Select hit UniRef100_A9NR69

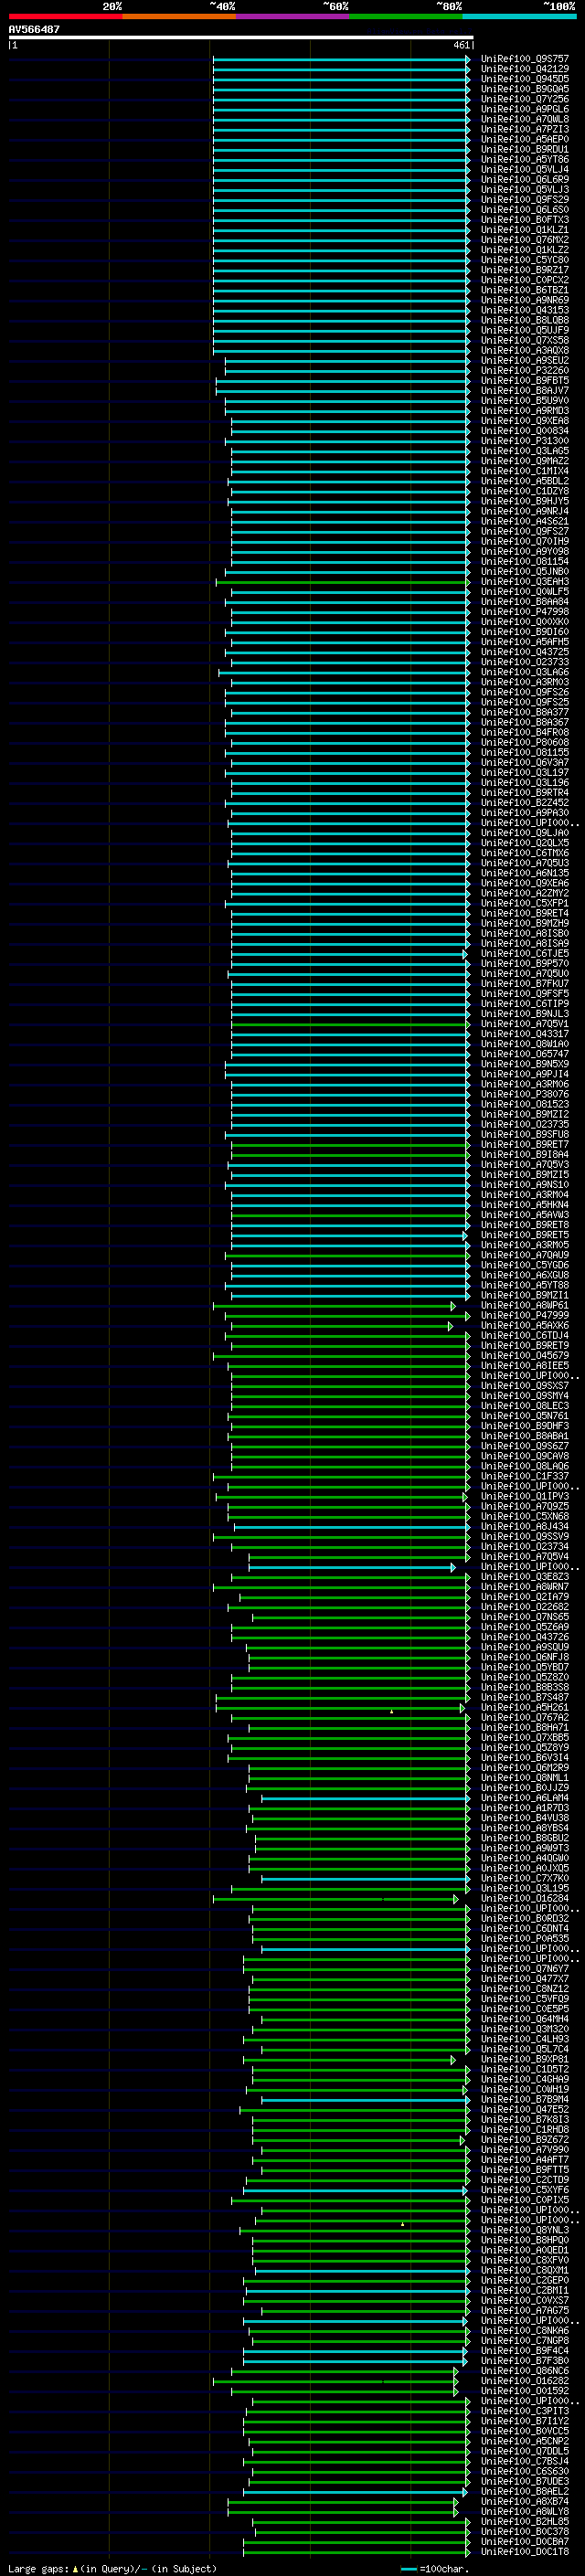pyautogui.click(x=525, y=300)
